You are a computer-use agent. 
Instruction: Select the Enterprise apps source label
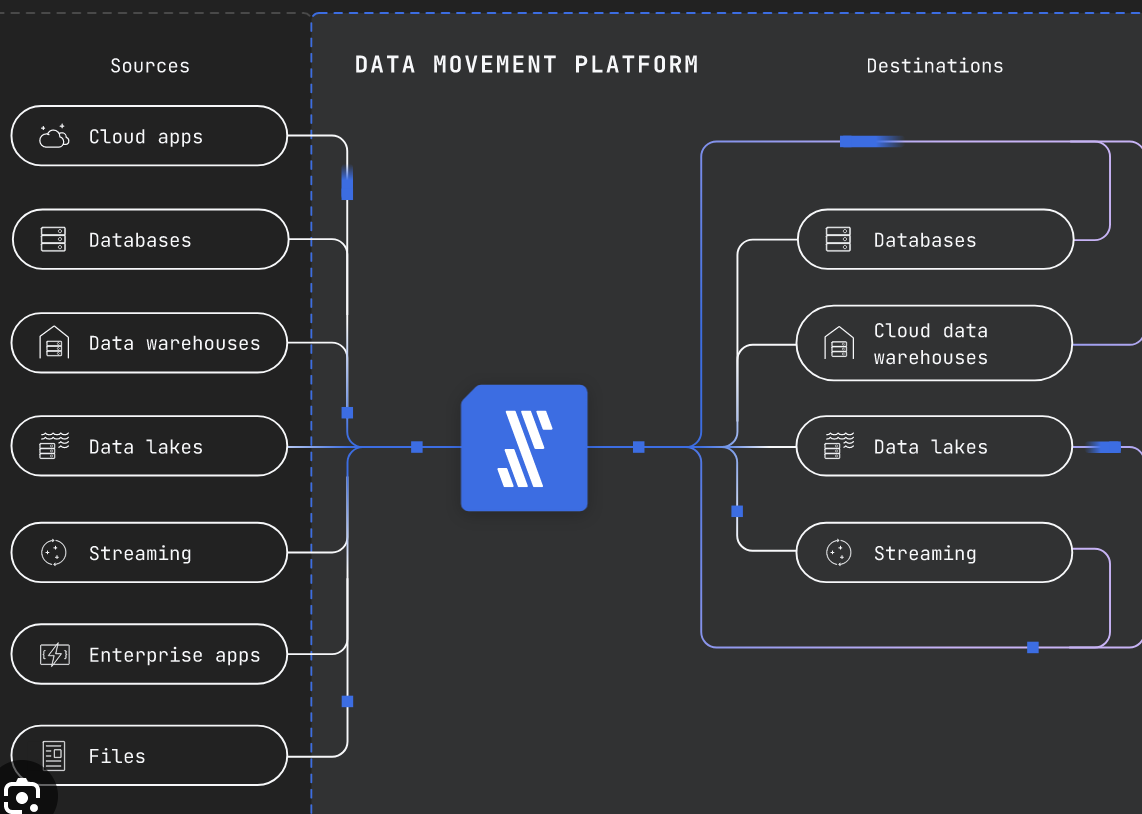pyautogui.click(x=174, y=655)
